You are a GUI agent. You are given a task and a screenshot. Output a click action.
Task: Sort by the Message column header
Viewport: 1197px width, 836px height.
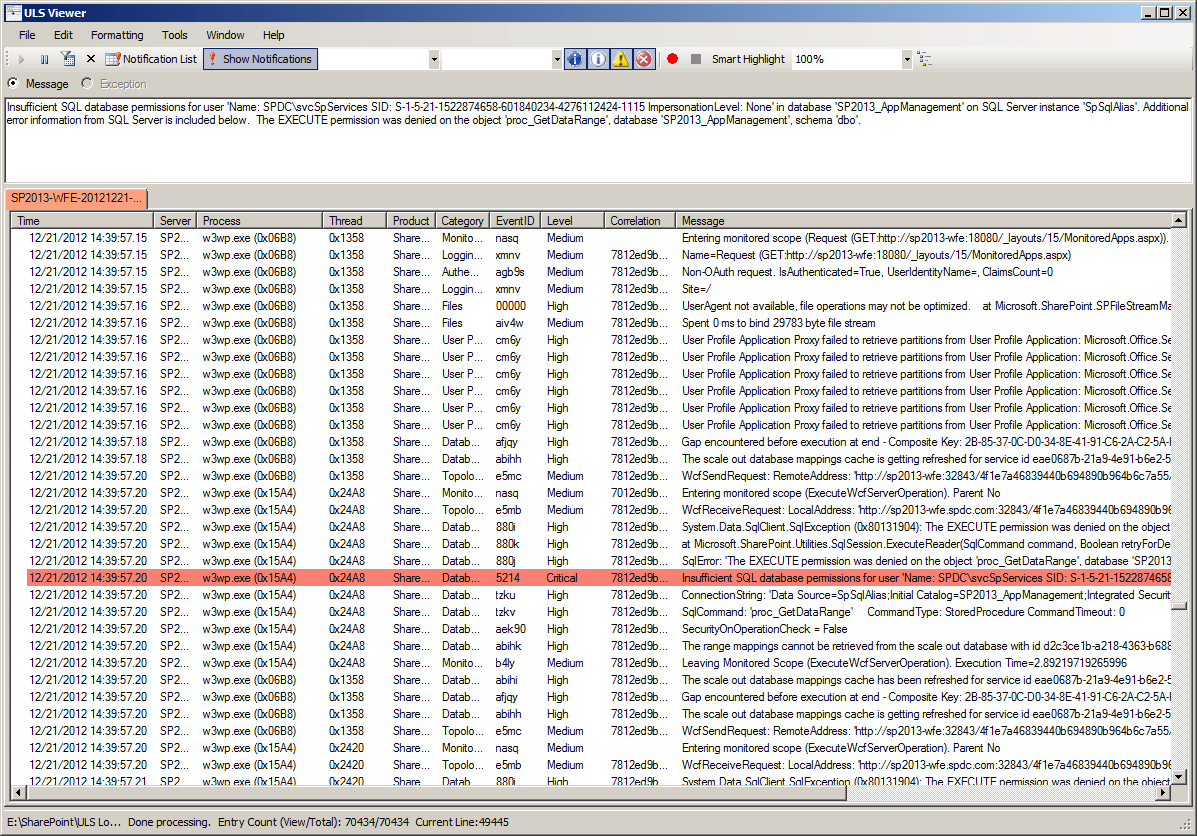(x=923, y=221)
